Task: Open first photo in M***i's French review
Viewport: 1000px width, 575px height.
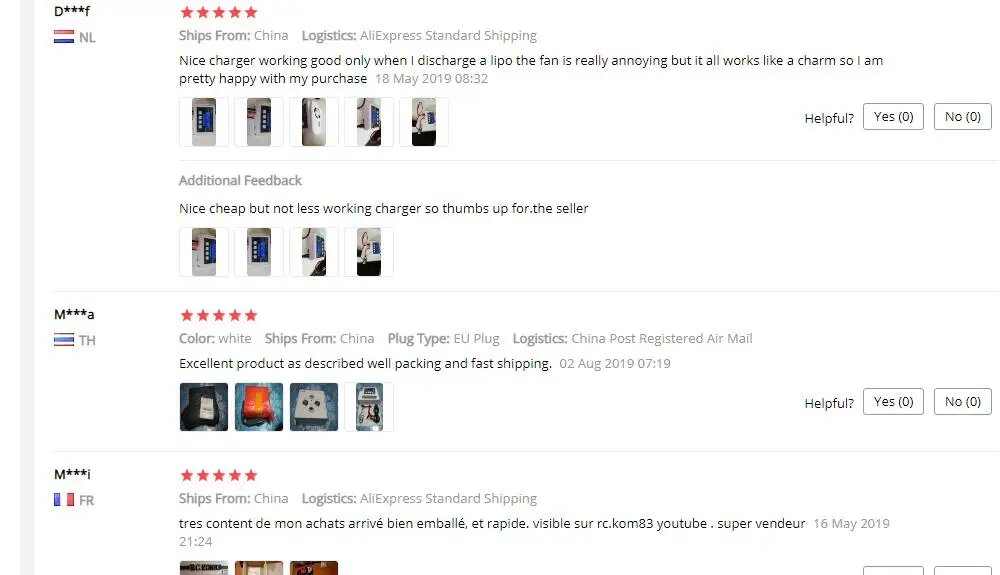Action: (x=203, y=568)
